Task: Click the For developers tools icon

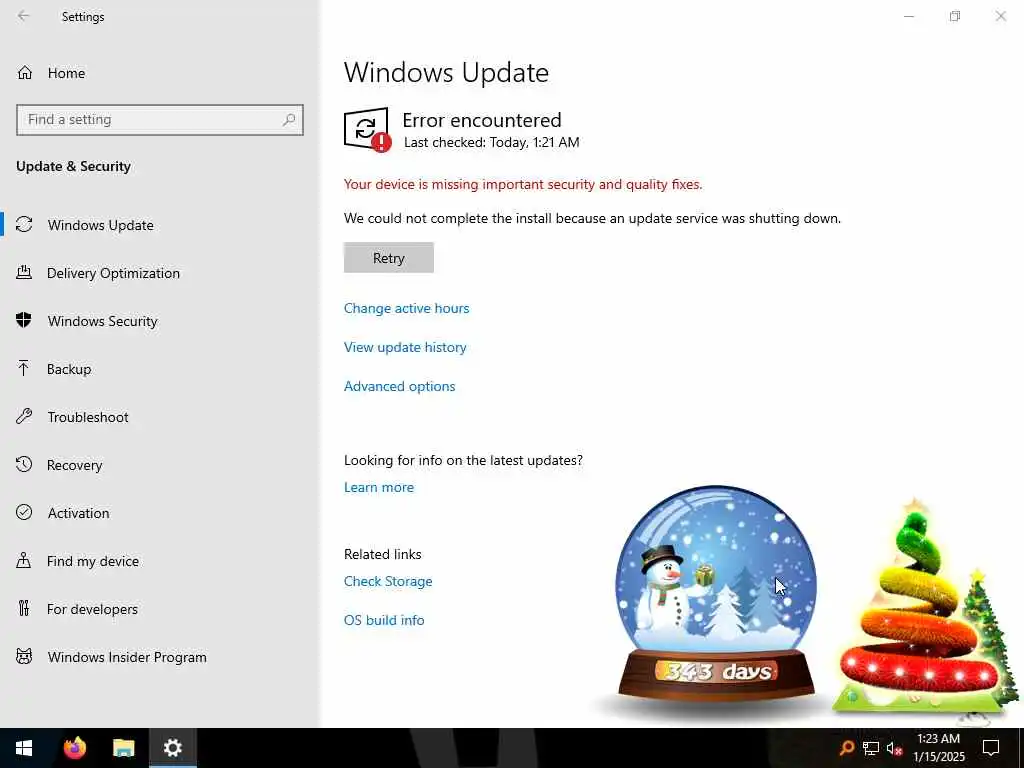Action: coord(24,609)
